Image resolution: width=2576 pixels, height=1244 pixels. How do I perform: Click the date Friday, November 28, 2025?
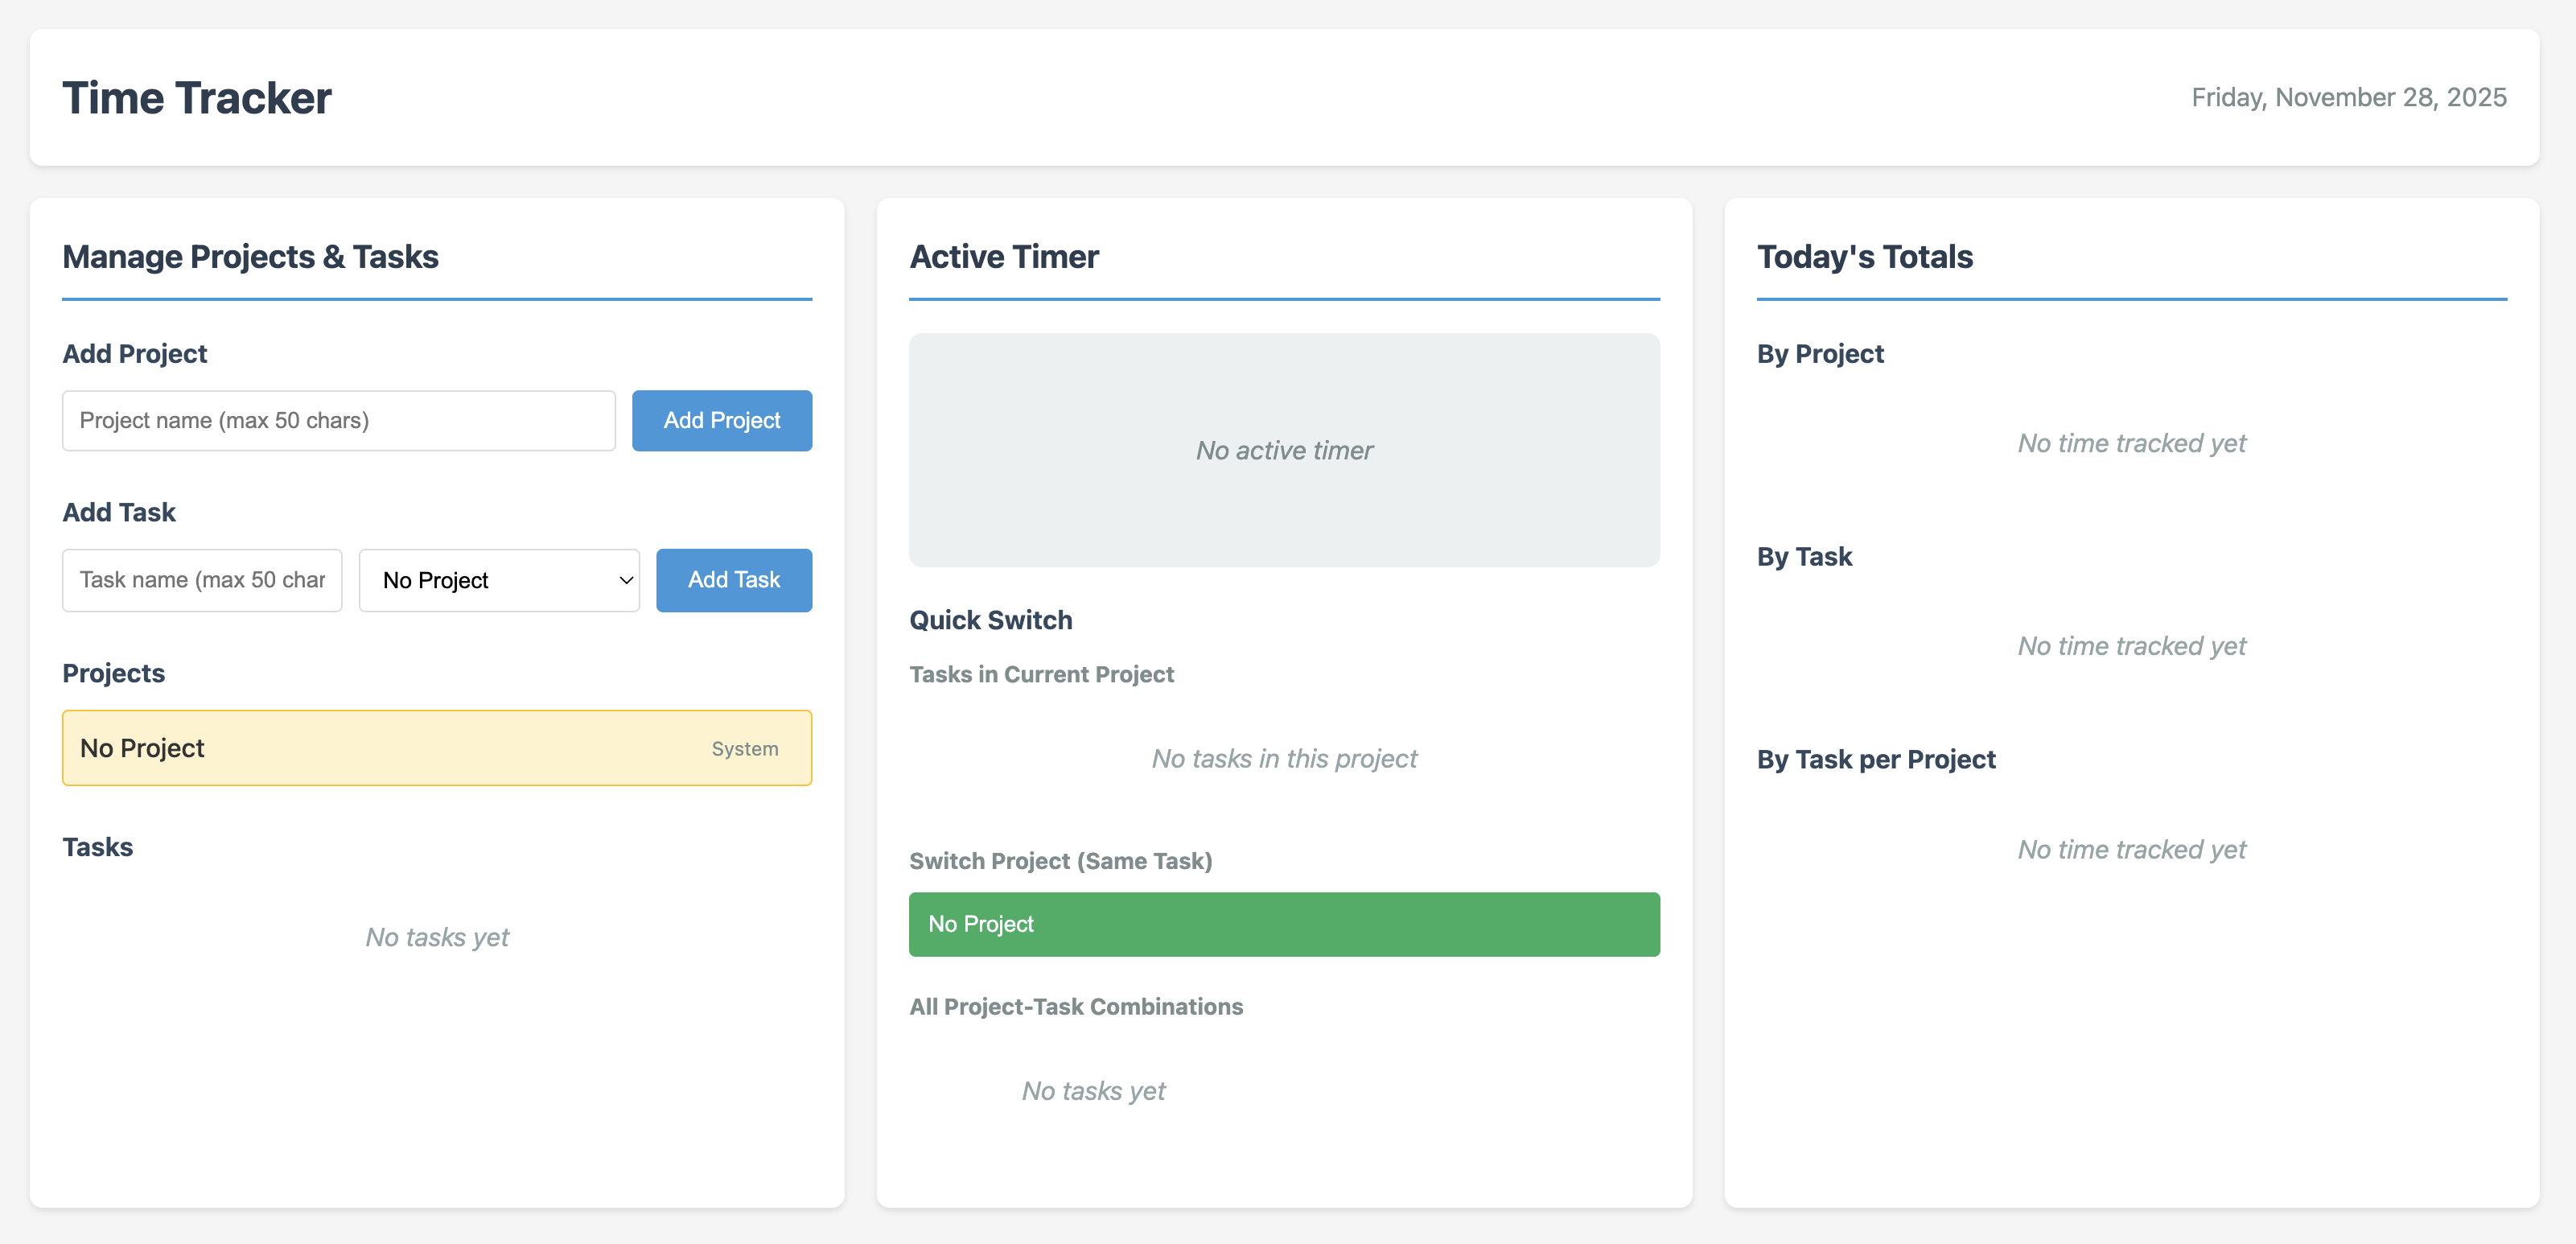coord(2348,97)
